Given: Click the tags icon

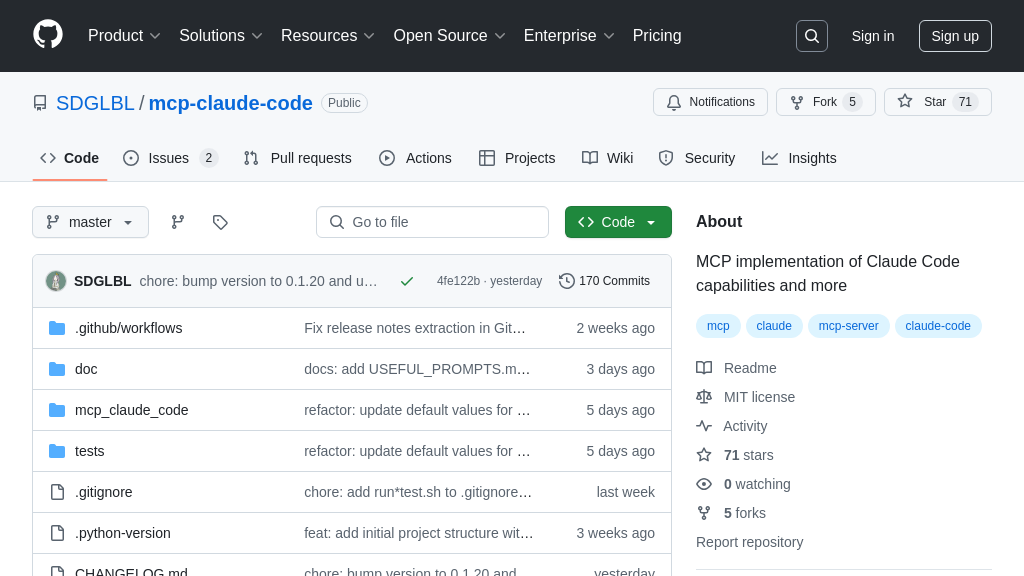Looking at the screenshot, I should point(220,222).
